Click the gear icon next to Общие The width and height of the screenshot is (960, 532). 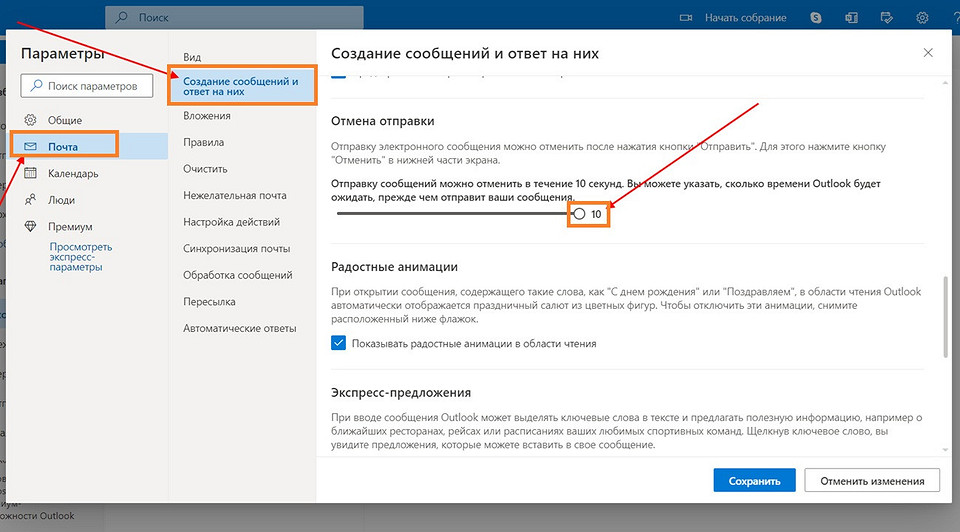click(x=30, y=119)
